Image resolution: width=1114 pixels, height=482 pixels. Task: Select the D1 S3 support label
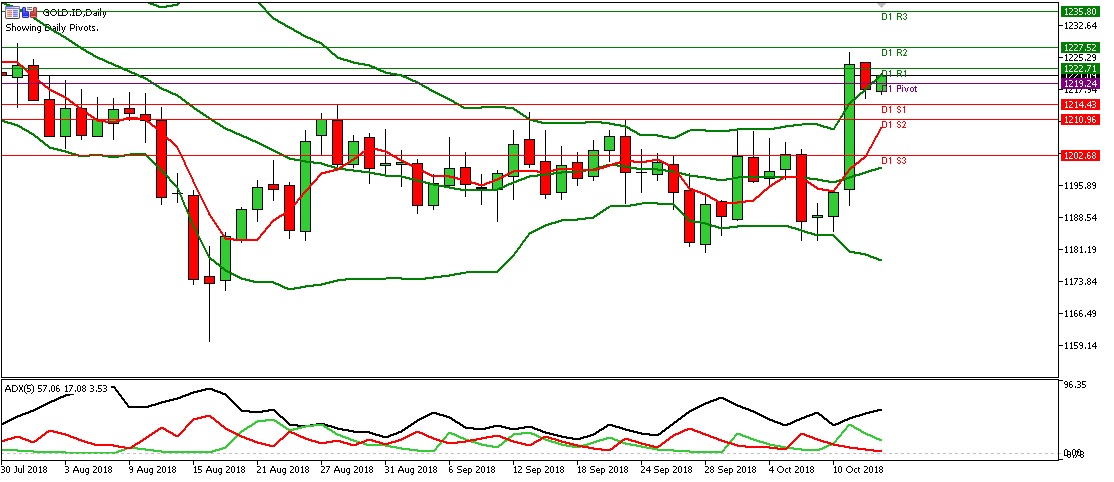(893, 161)
